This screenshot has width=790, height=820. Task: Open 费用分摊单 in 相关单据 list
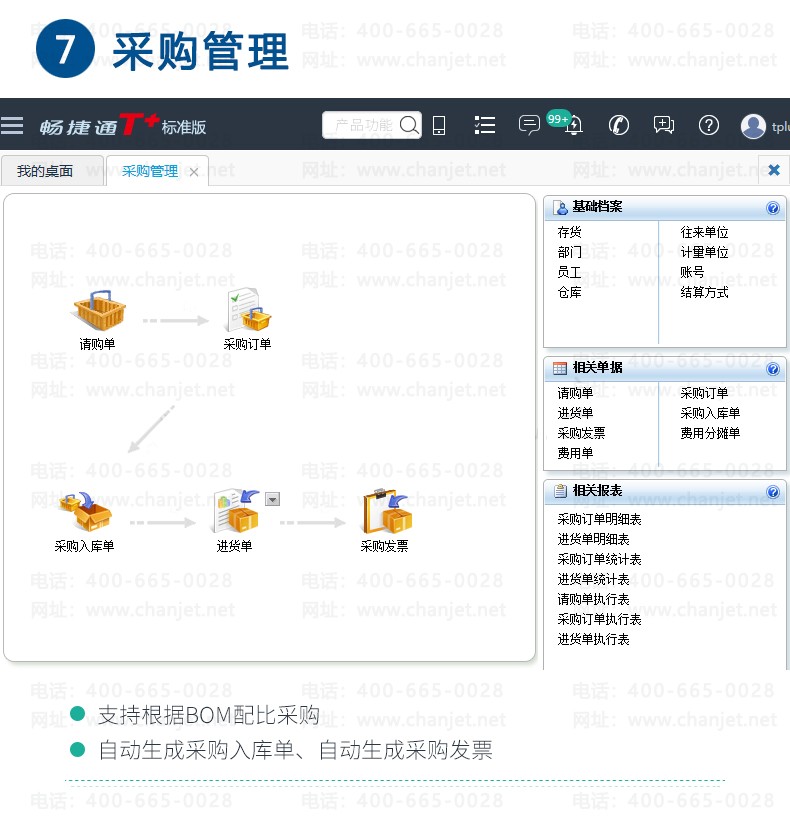click(x=710, y=433)
